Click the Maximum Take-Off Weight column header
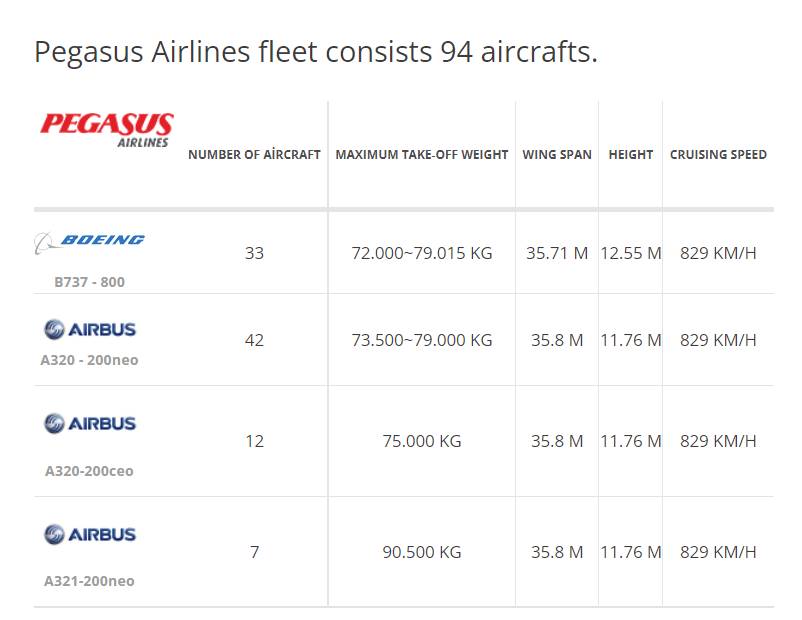The height and width of the screenshot is (620, 802). pos(422,154)
